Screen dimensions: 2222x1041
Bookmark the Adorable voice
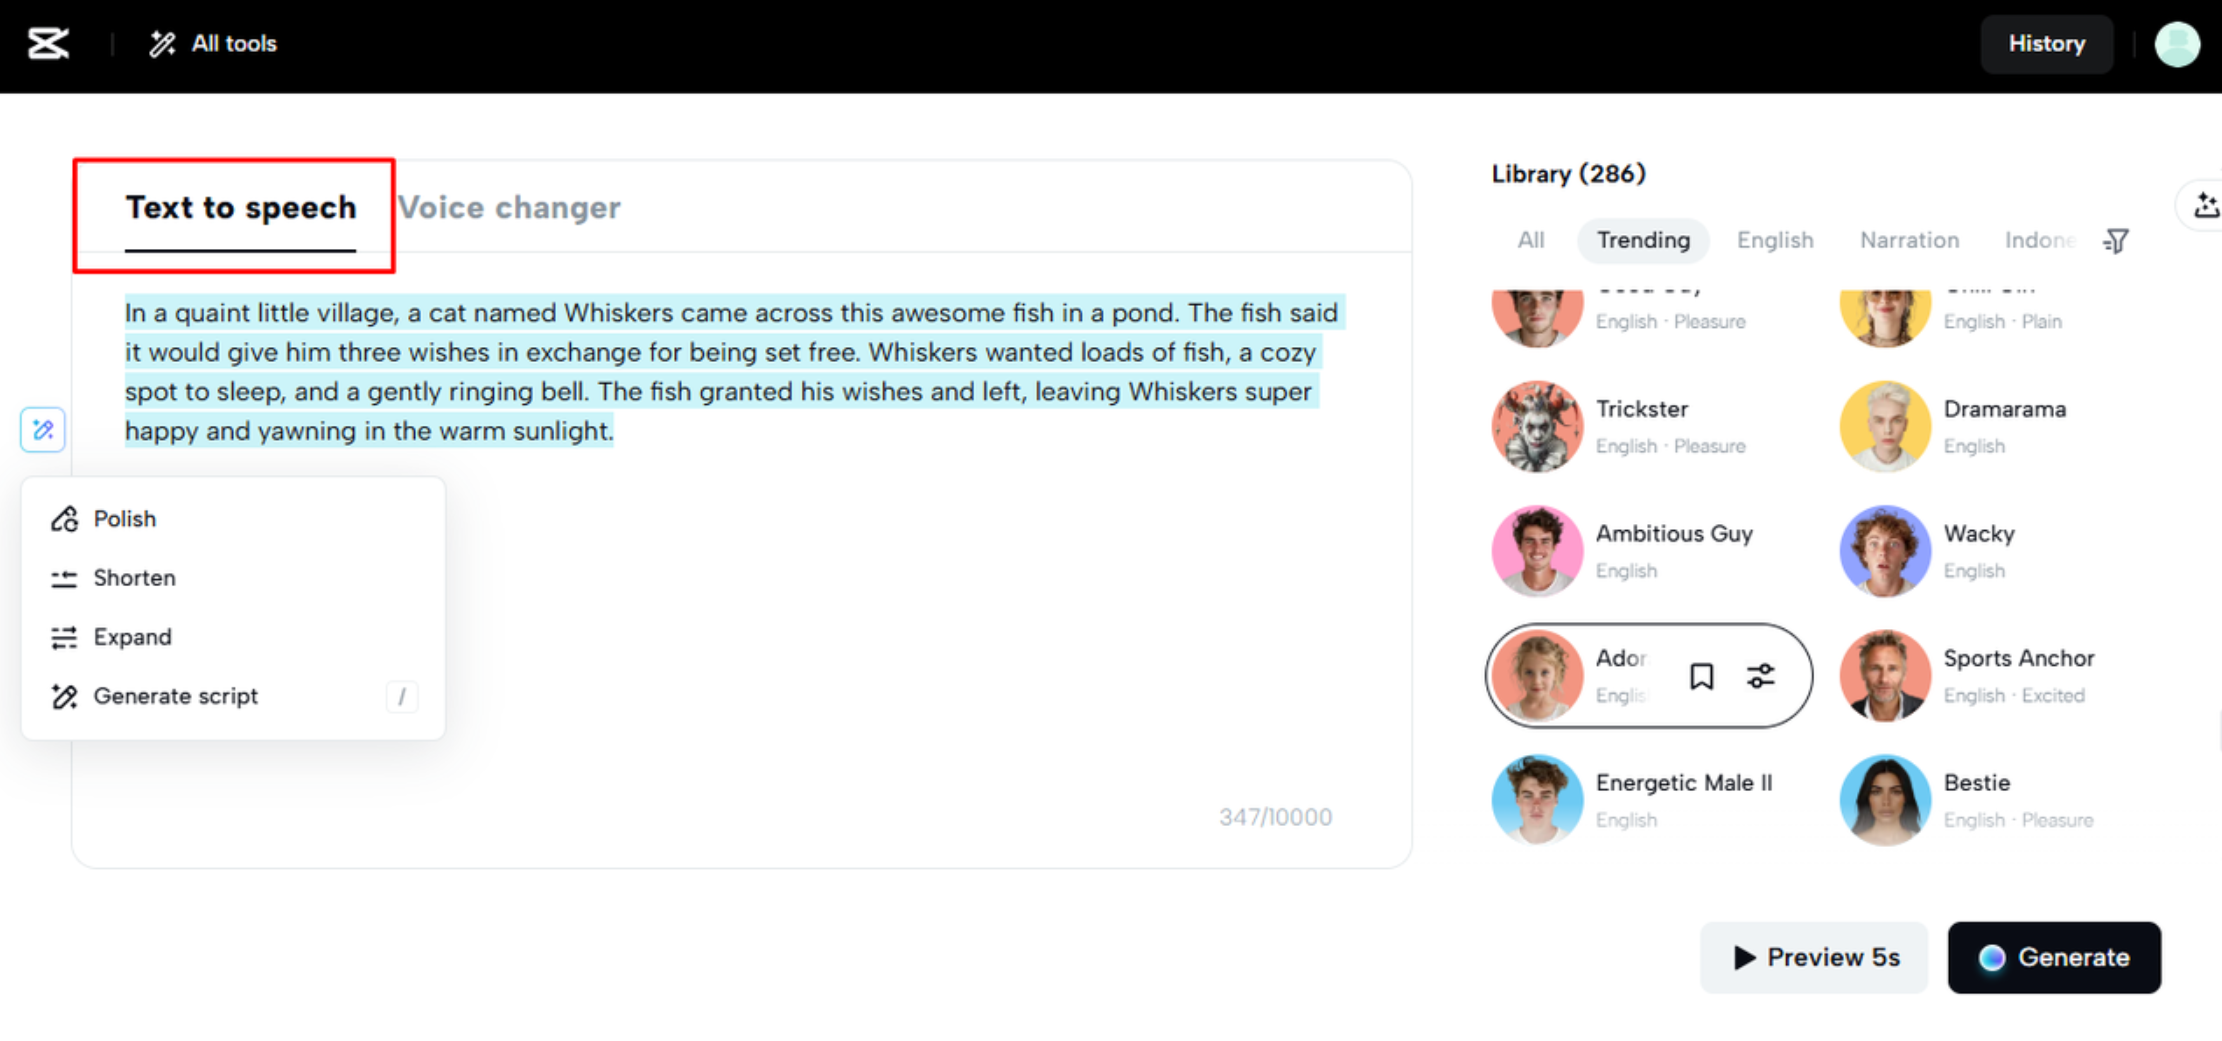pos(1701,677)
